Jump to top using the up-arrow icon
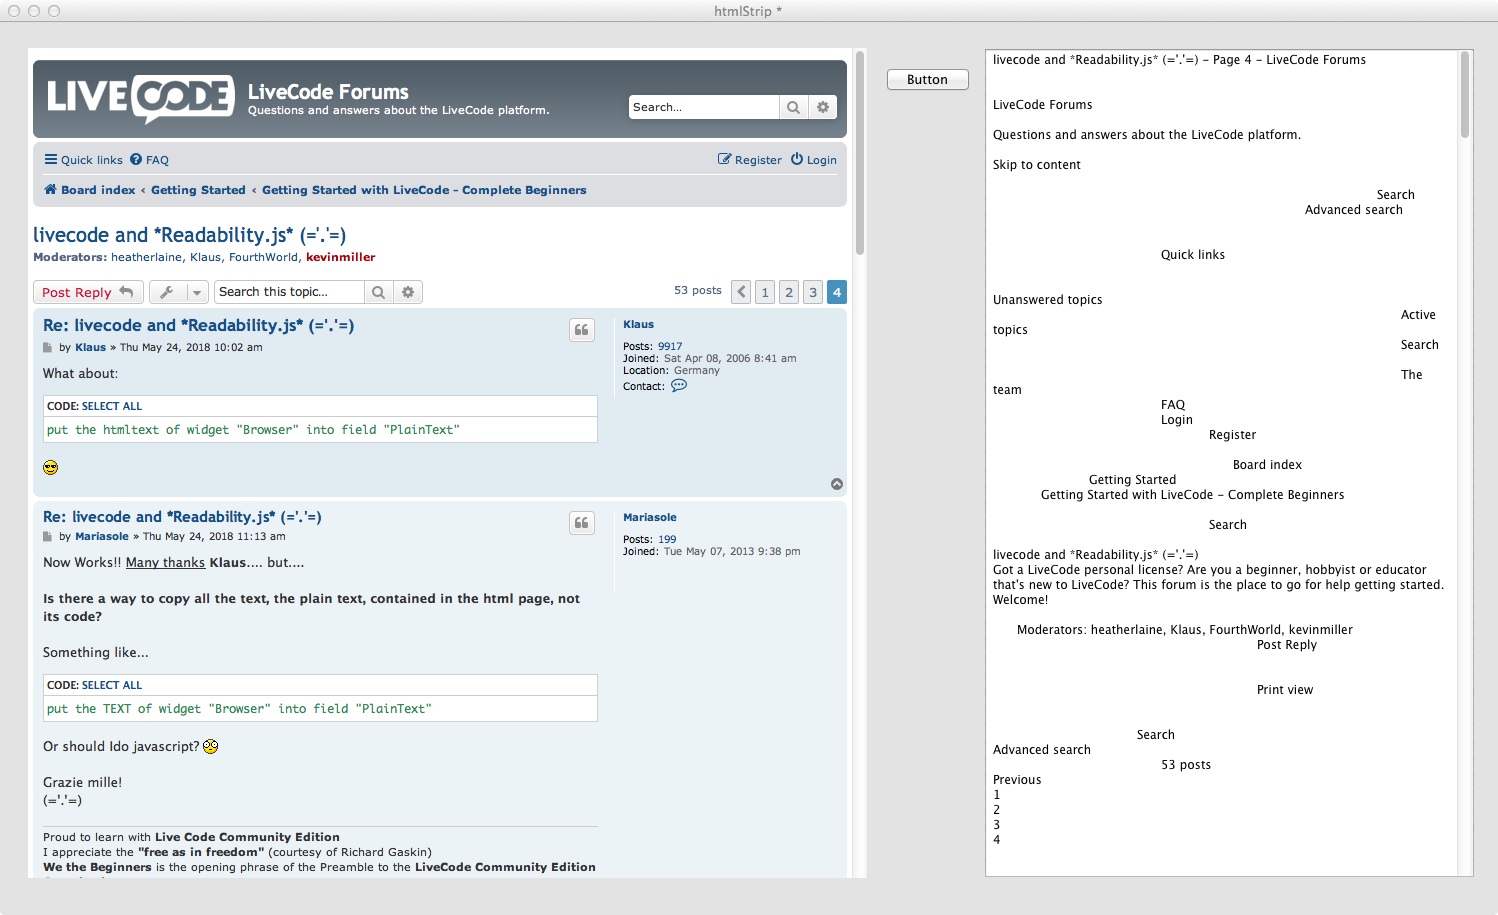Viewport: 1498px width, 915px height. (x=837, y=484)
